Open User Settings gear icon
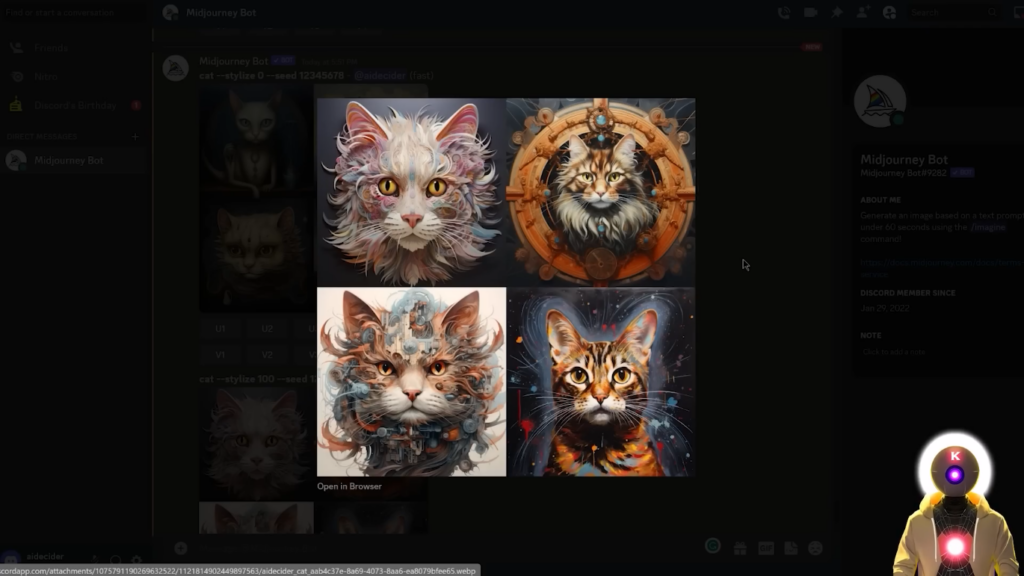Image resolution: width=1024 pixels, height=576 pixels. click(x=136, y=560)
